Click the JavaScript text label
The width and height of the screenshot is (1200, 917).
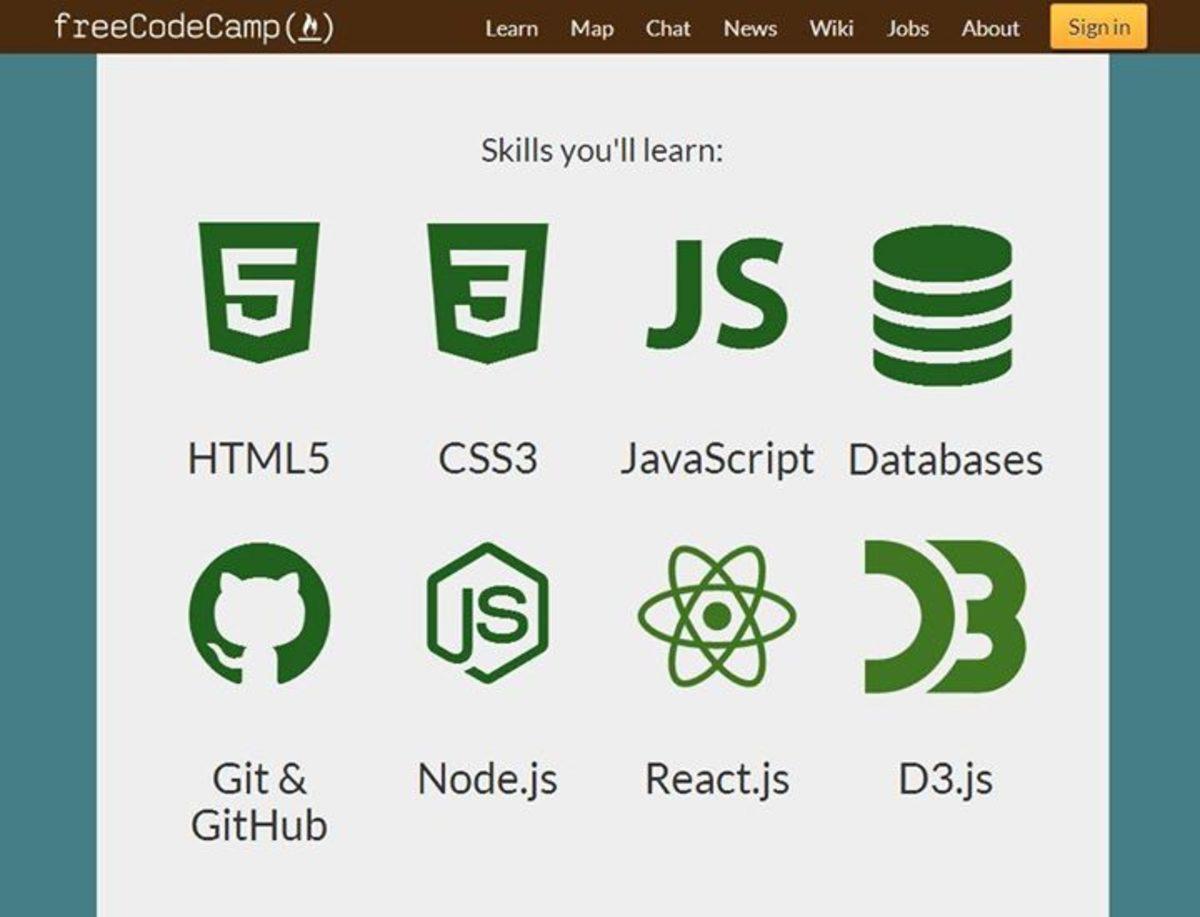pyautogui.click(x=717, y=459)
